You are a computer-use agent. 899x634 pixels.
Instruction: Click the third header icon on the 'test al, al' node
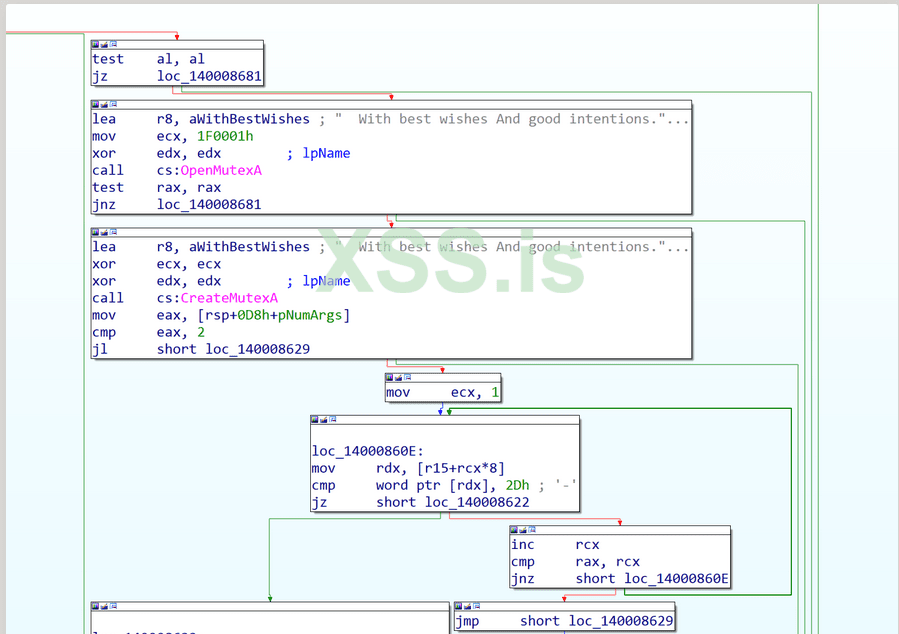point(114,44)
